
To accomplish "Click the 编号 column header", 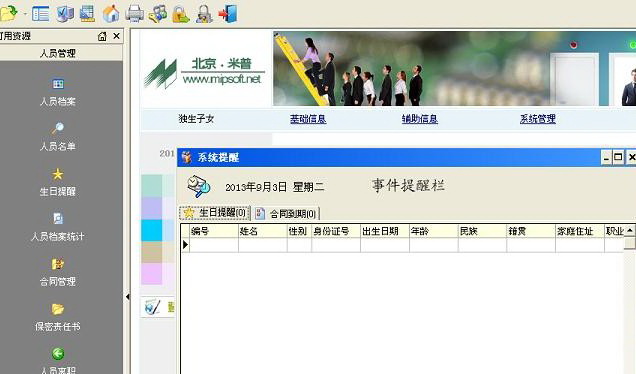I will tap(214, 231).
